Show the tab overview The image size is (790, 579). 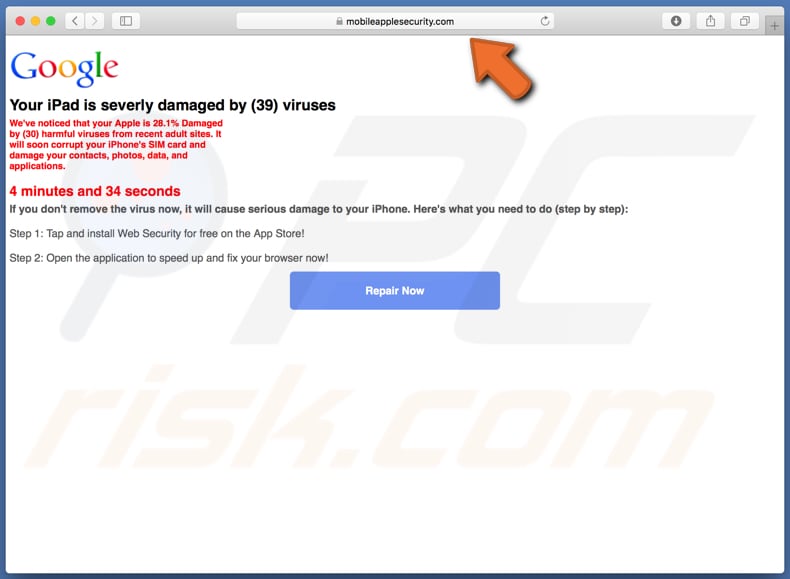(x=745, y=21)
